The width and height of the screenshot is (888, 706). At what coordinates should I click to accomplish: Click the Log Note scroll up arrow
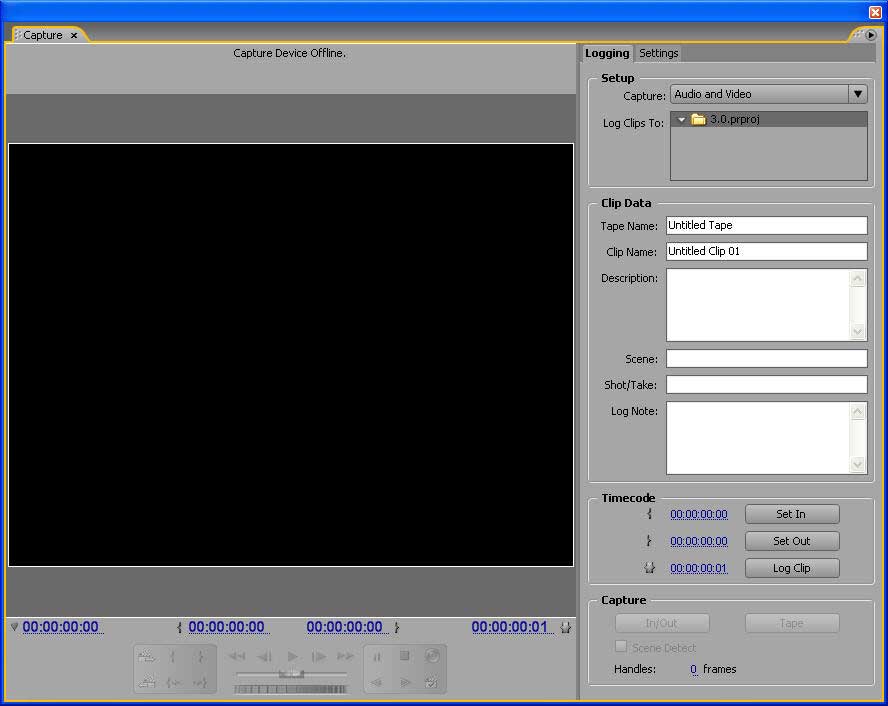(858, 412)
